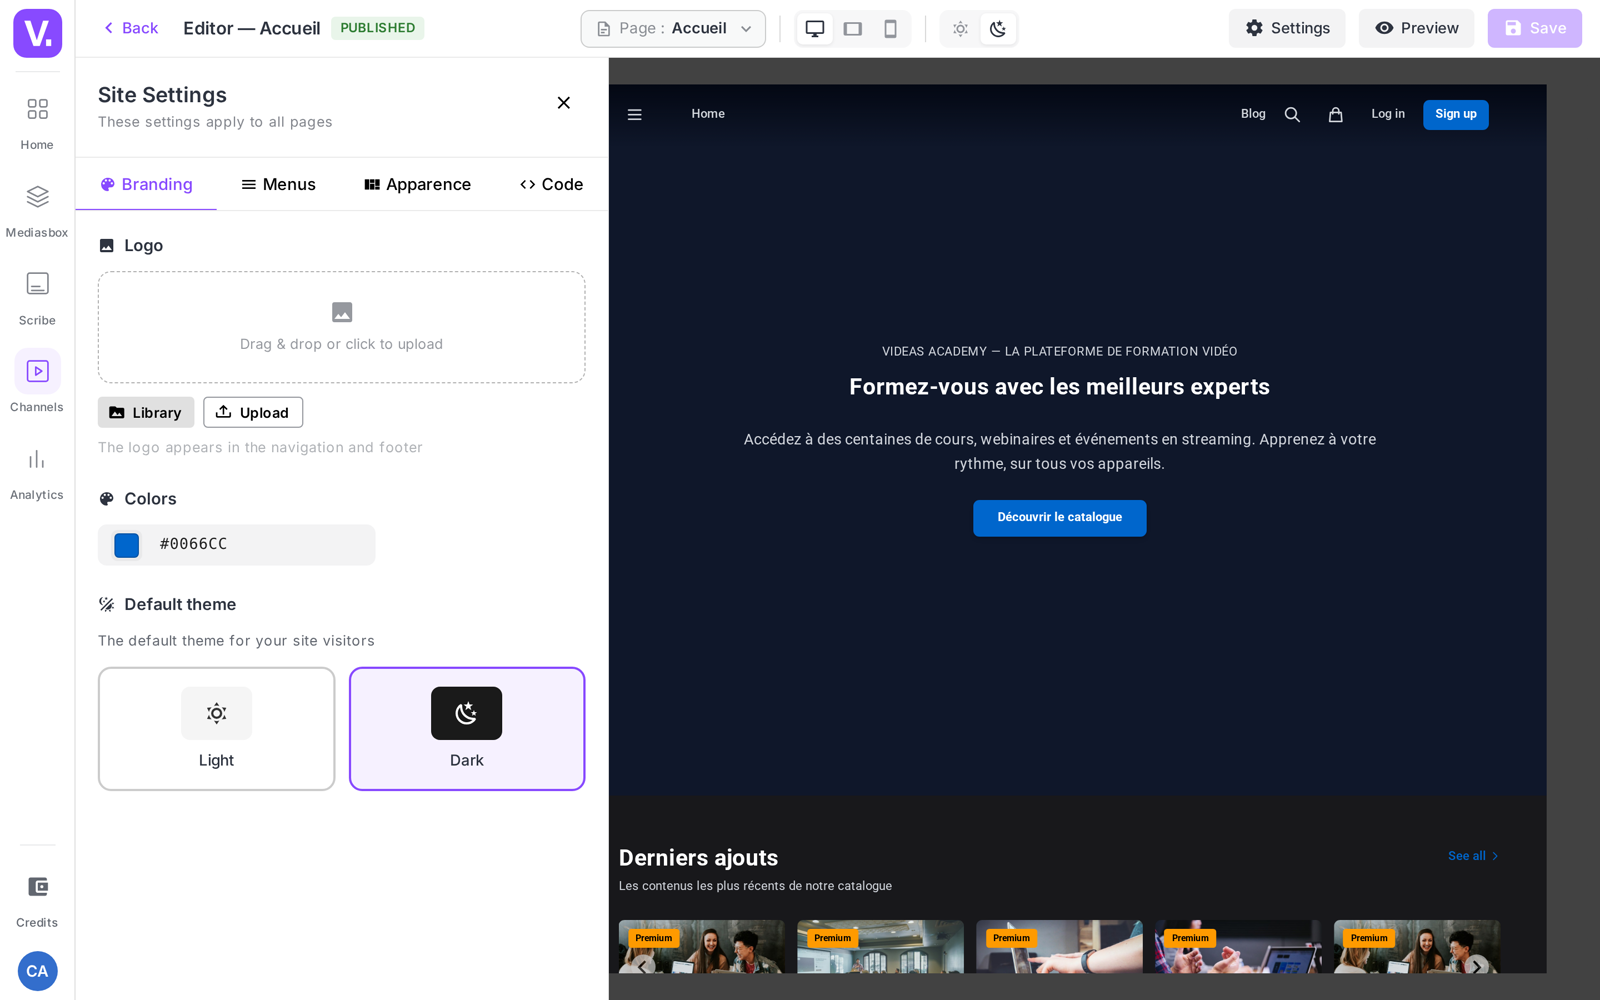Click Découvrir le catalogue button
Viewport: 1600px width, 1000px height.
[1060, 518]
